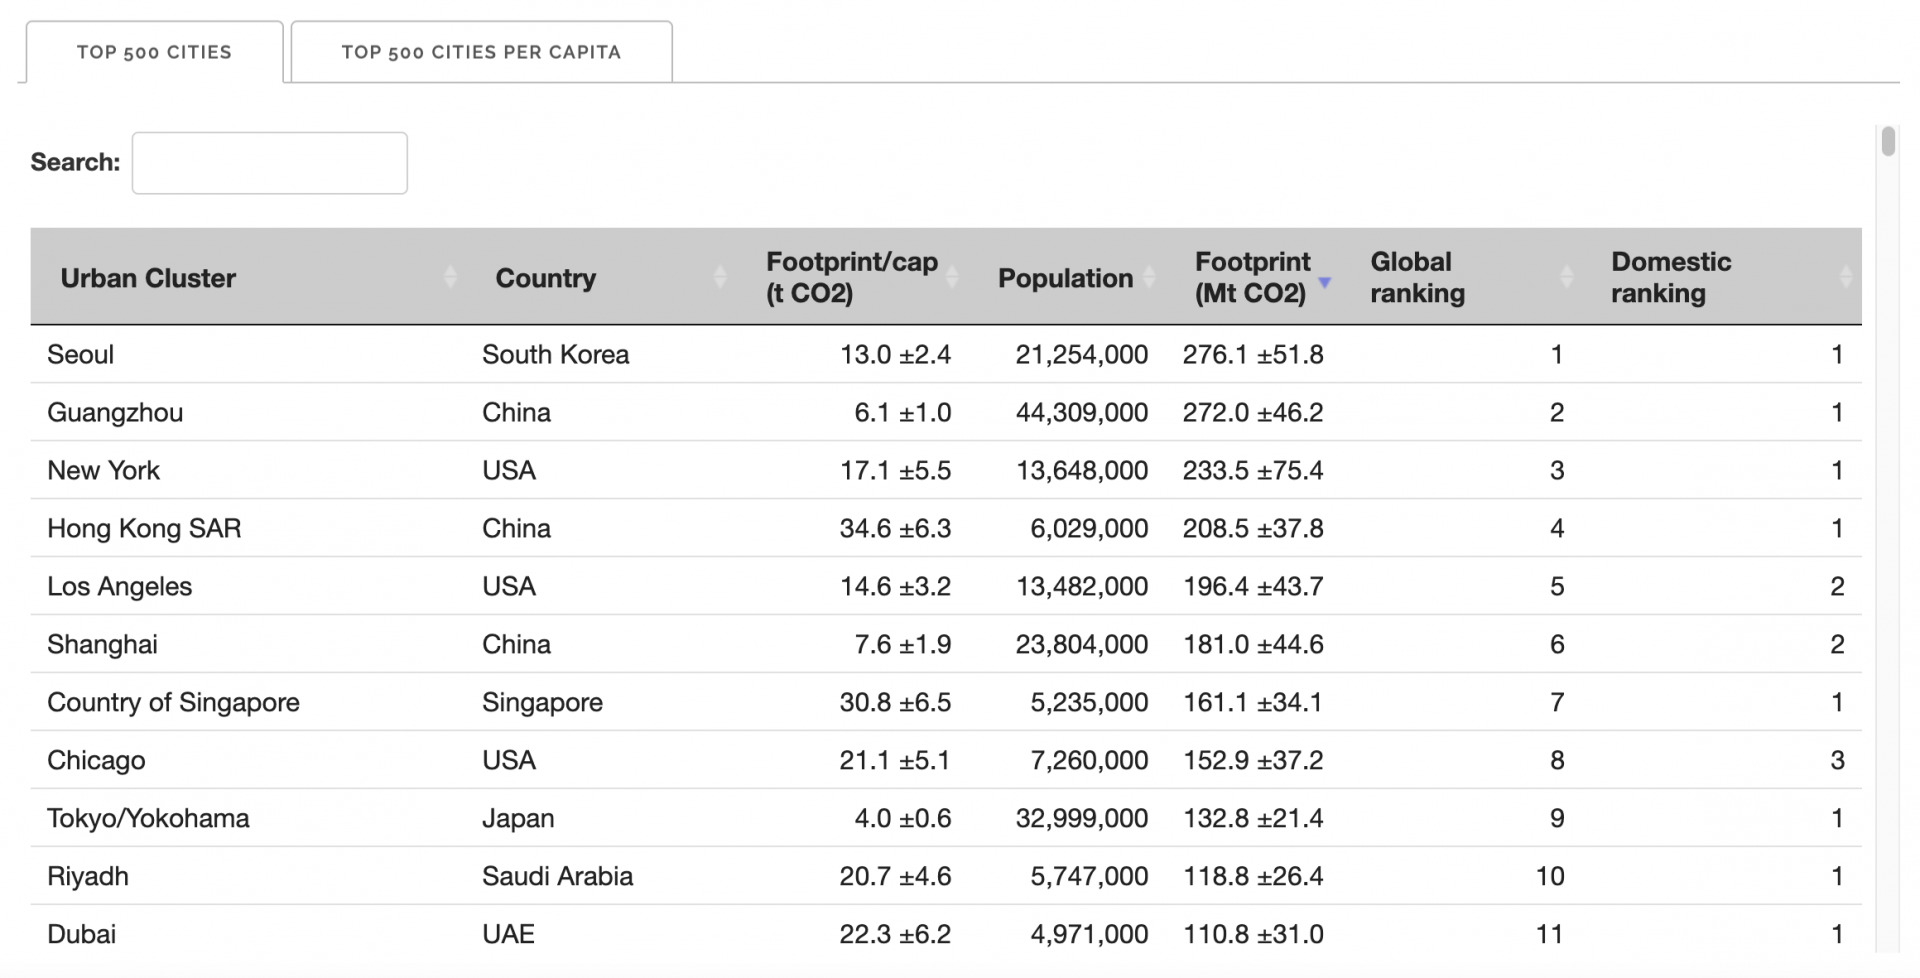This screenshot has width=1920, height=978.
Task: Select the Shanghai cell
Action: (x=102, y=644)
